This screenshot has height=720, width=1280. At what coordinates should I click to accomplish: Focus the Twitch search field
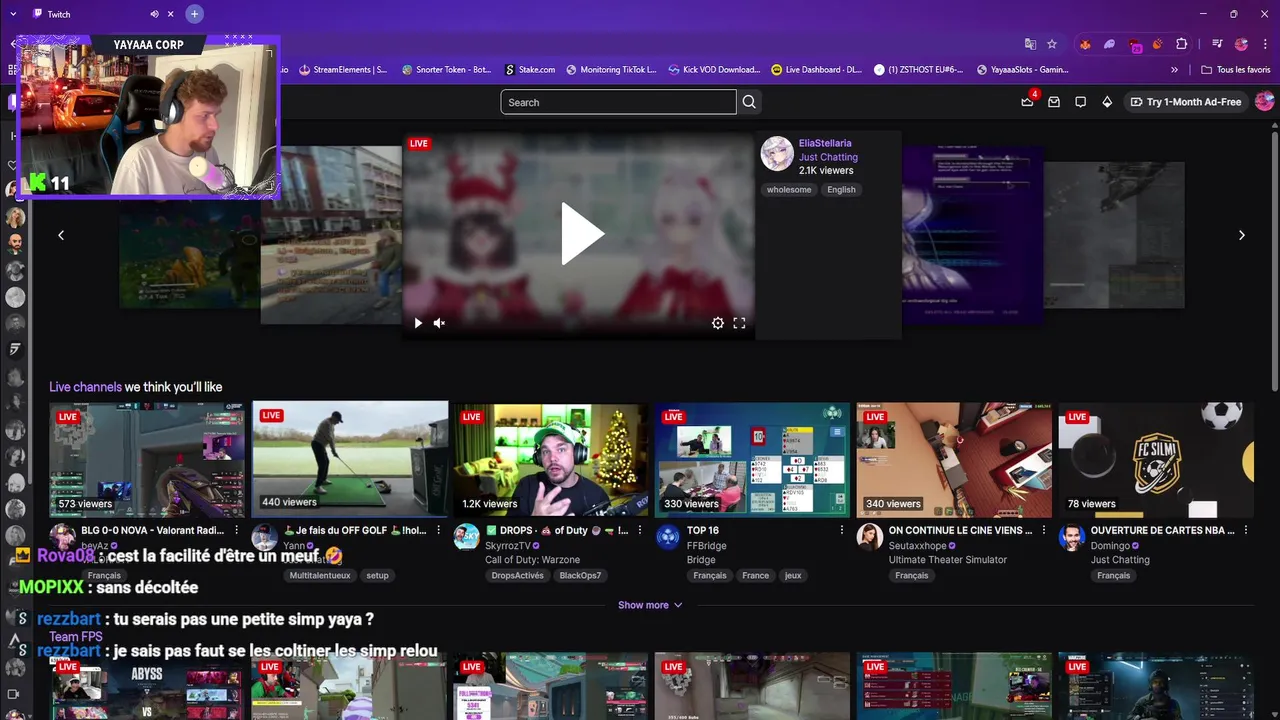tap(618, 102)
